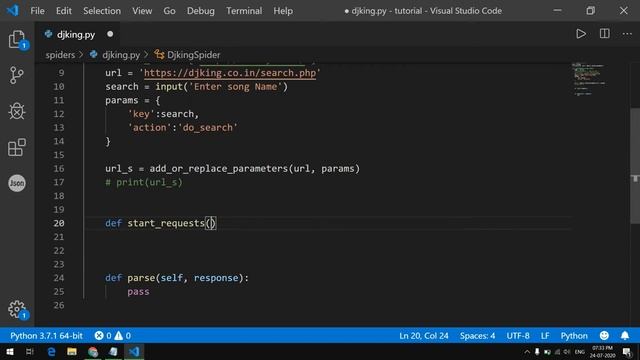The image size is (640, 360).
Task: Open File Explorer from taskbar
Action: (x=72, y=351)
